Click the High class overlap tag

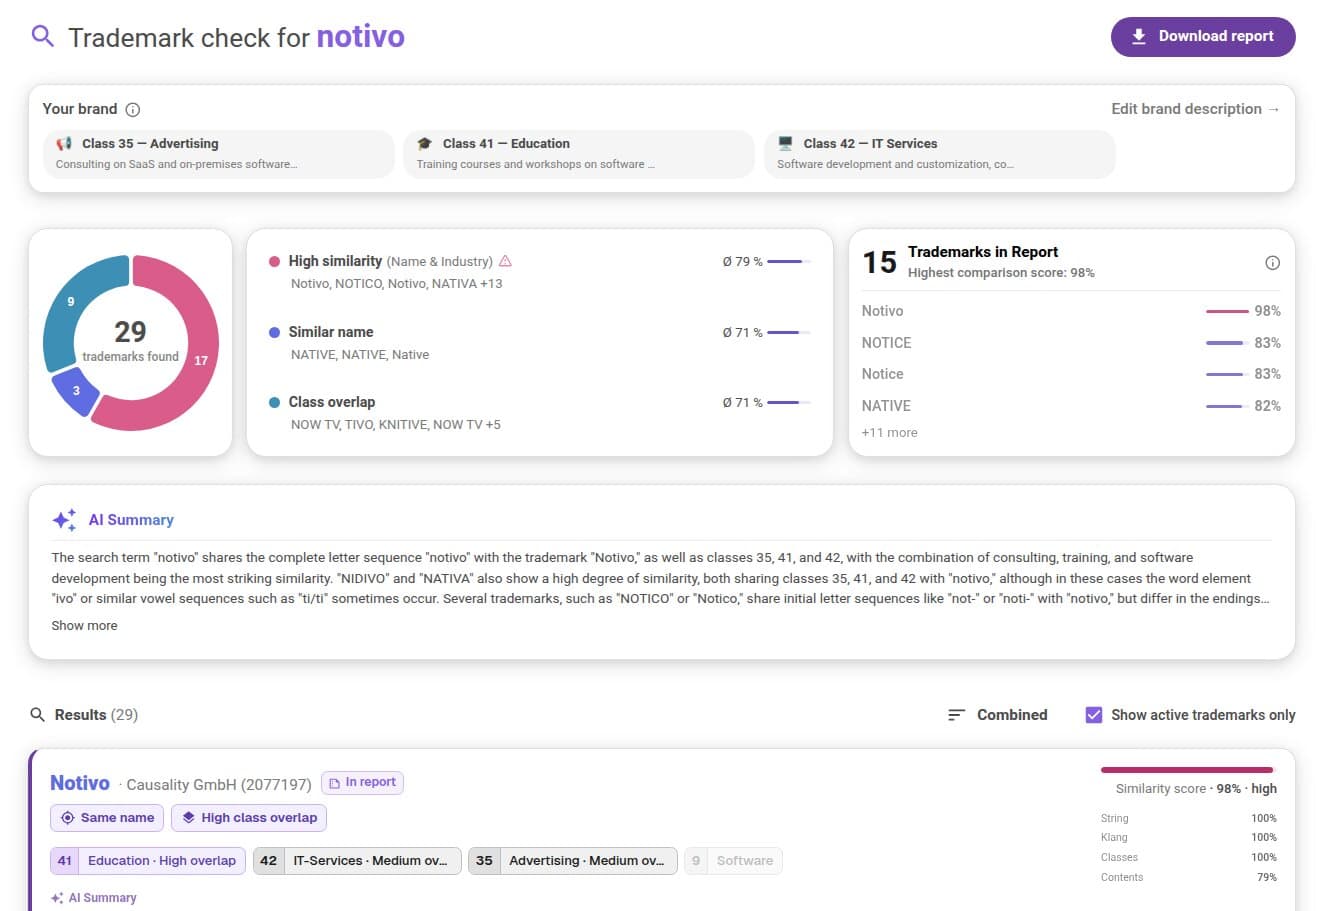(x=249, y=818)
